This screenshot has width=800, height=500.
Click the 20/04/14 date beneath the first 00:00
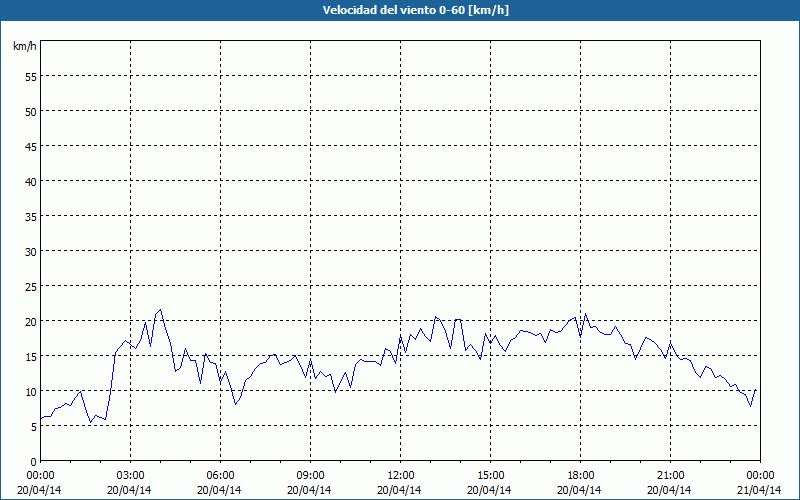pos(39,490)
